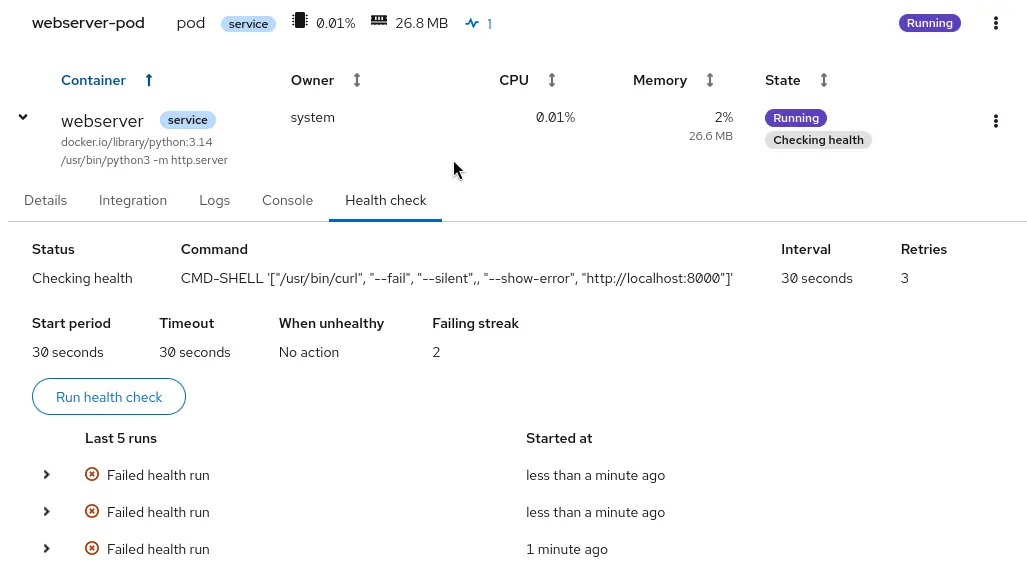This screenshot has height=574, width=1027.
Task: Sort by CPU column
Action: coord(551,80)
